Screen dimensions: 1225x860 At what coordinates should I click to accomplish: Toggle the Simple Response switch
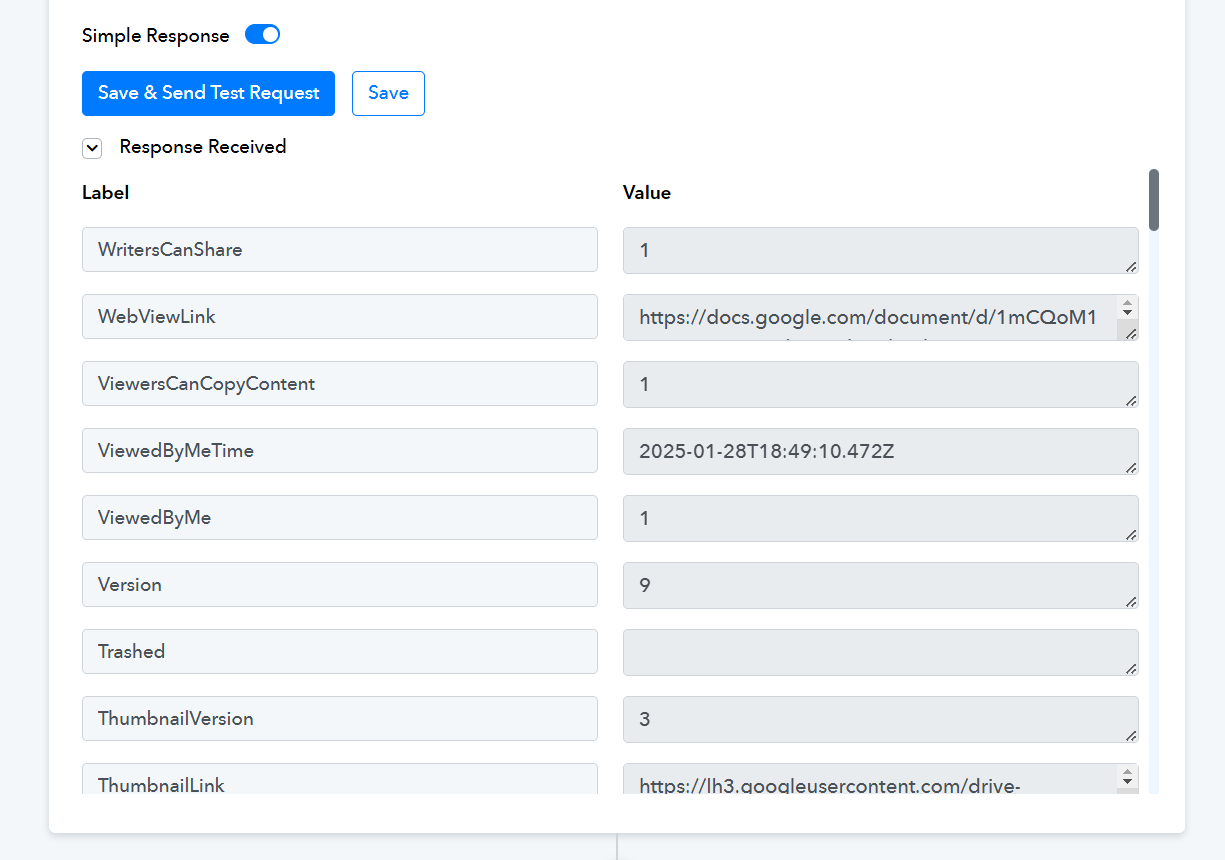(x=263, y=35)
